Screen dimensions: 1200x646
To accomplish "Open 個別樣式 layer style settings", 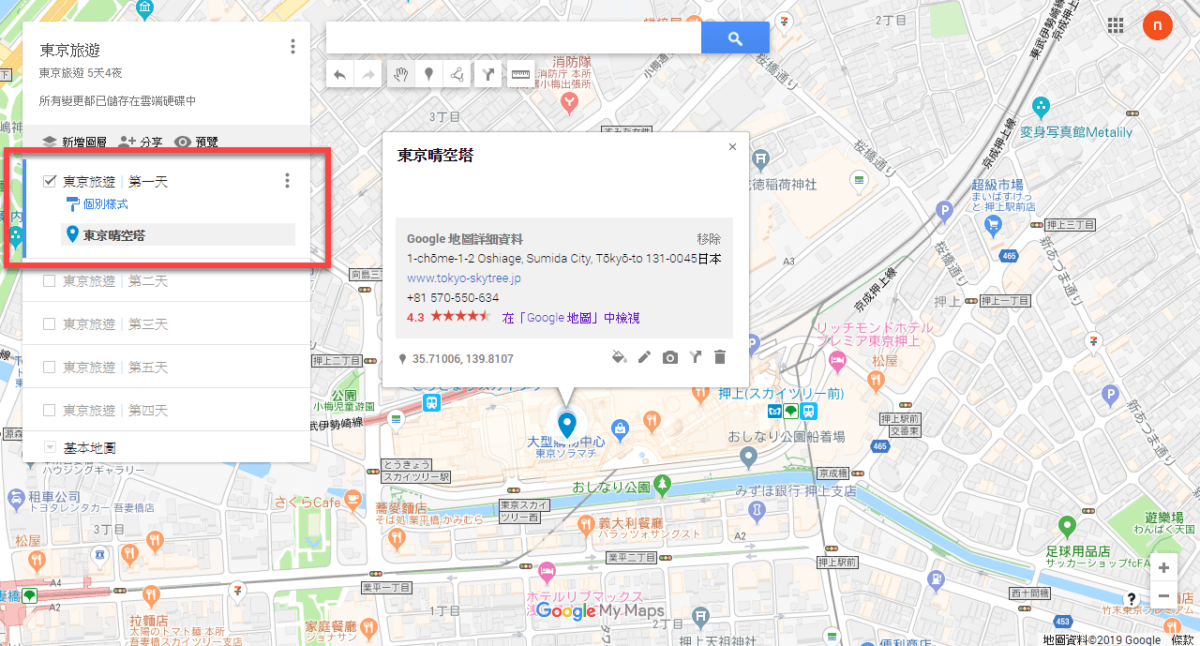I will (97, 205).
